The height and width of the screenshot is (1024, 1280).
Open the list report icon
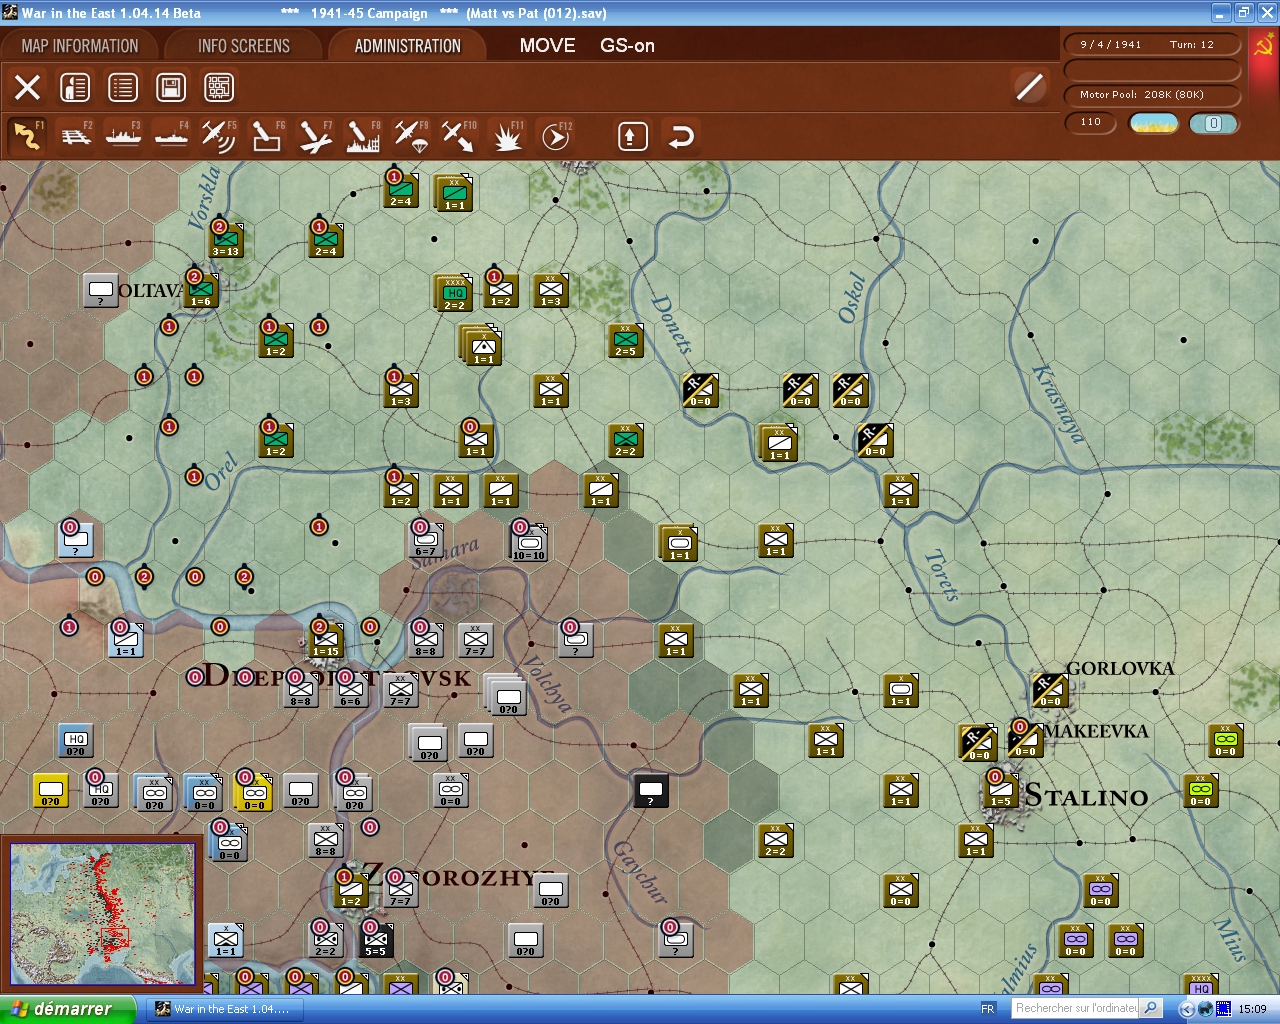(123, 87)
